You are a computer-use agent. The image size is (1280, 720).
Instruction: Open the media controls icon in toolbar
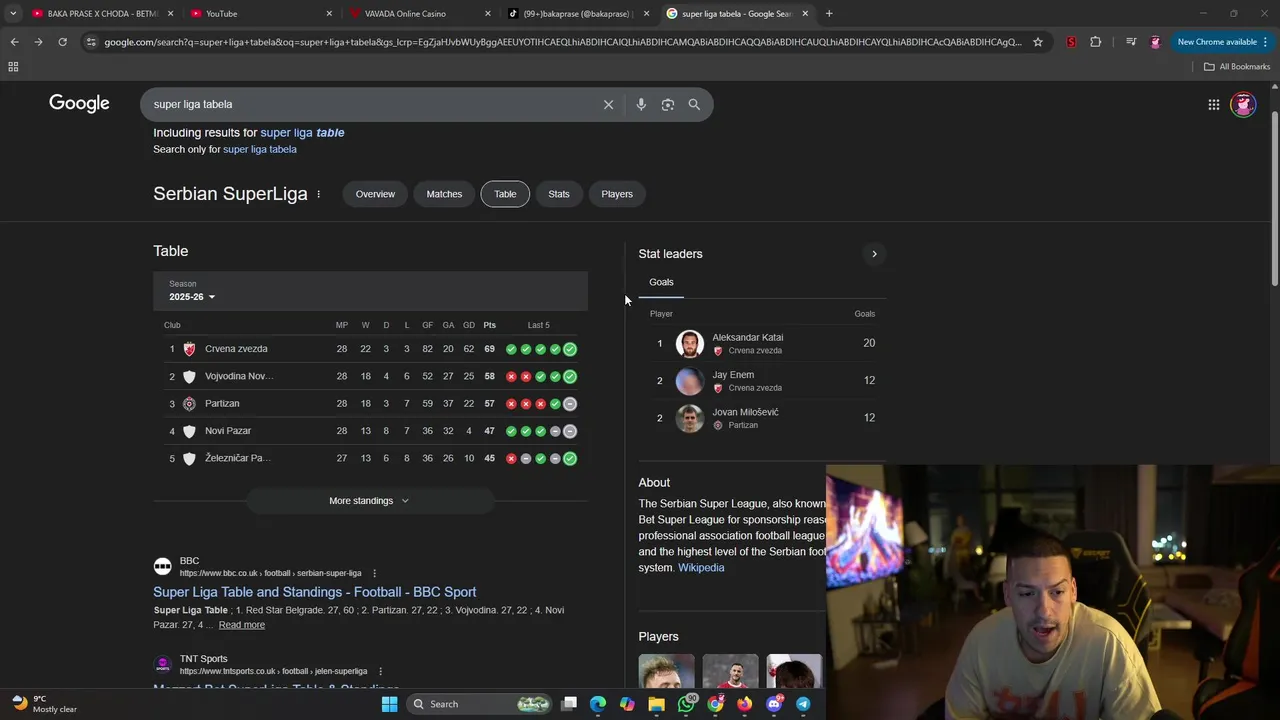[1131, 42]
